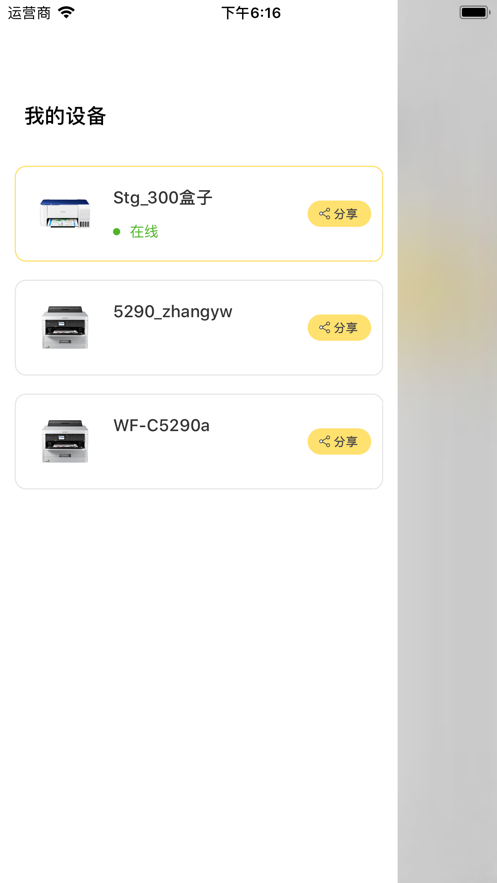Open the 5290_zhangyw device name
This screenshot has width=497, height=883.
173,311
